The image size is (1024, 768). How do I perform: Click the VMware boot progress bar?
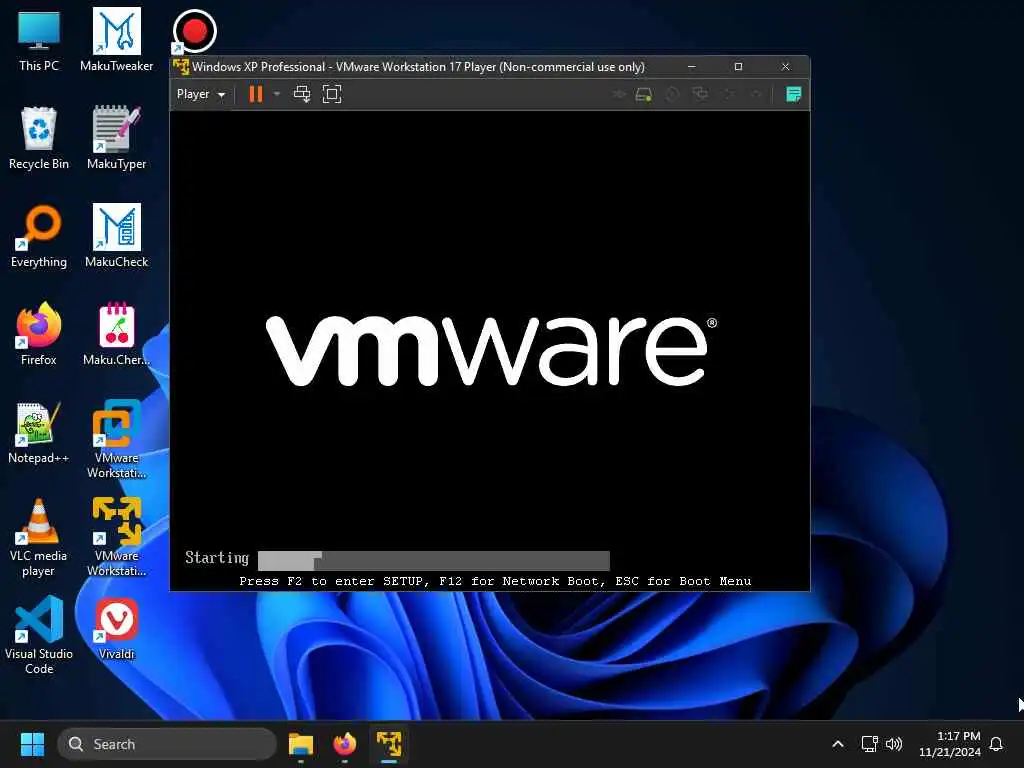click(x=434, y=560)
